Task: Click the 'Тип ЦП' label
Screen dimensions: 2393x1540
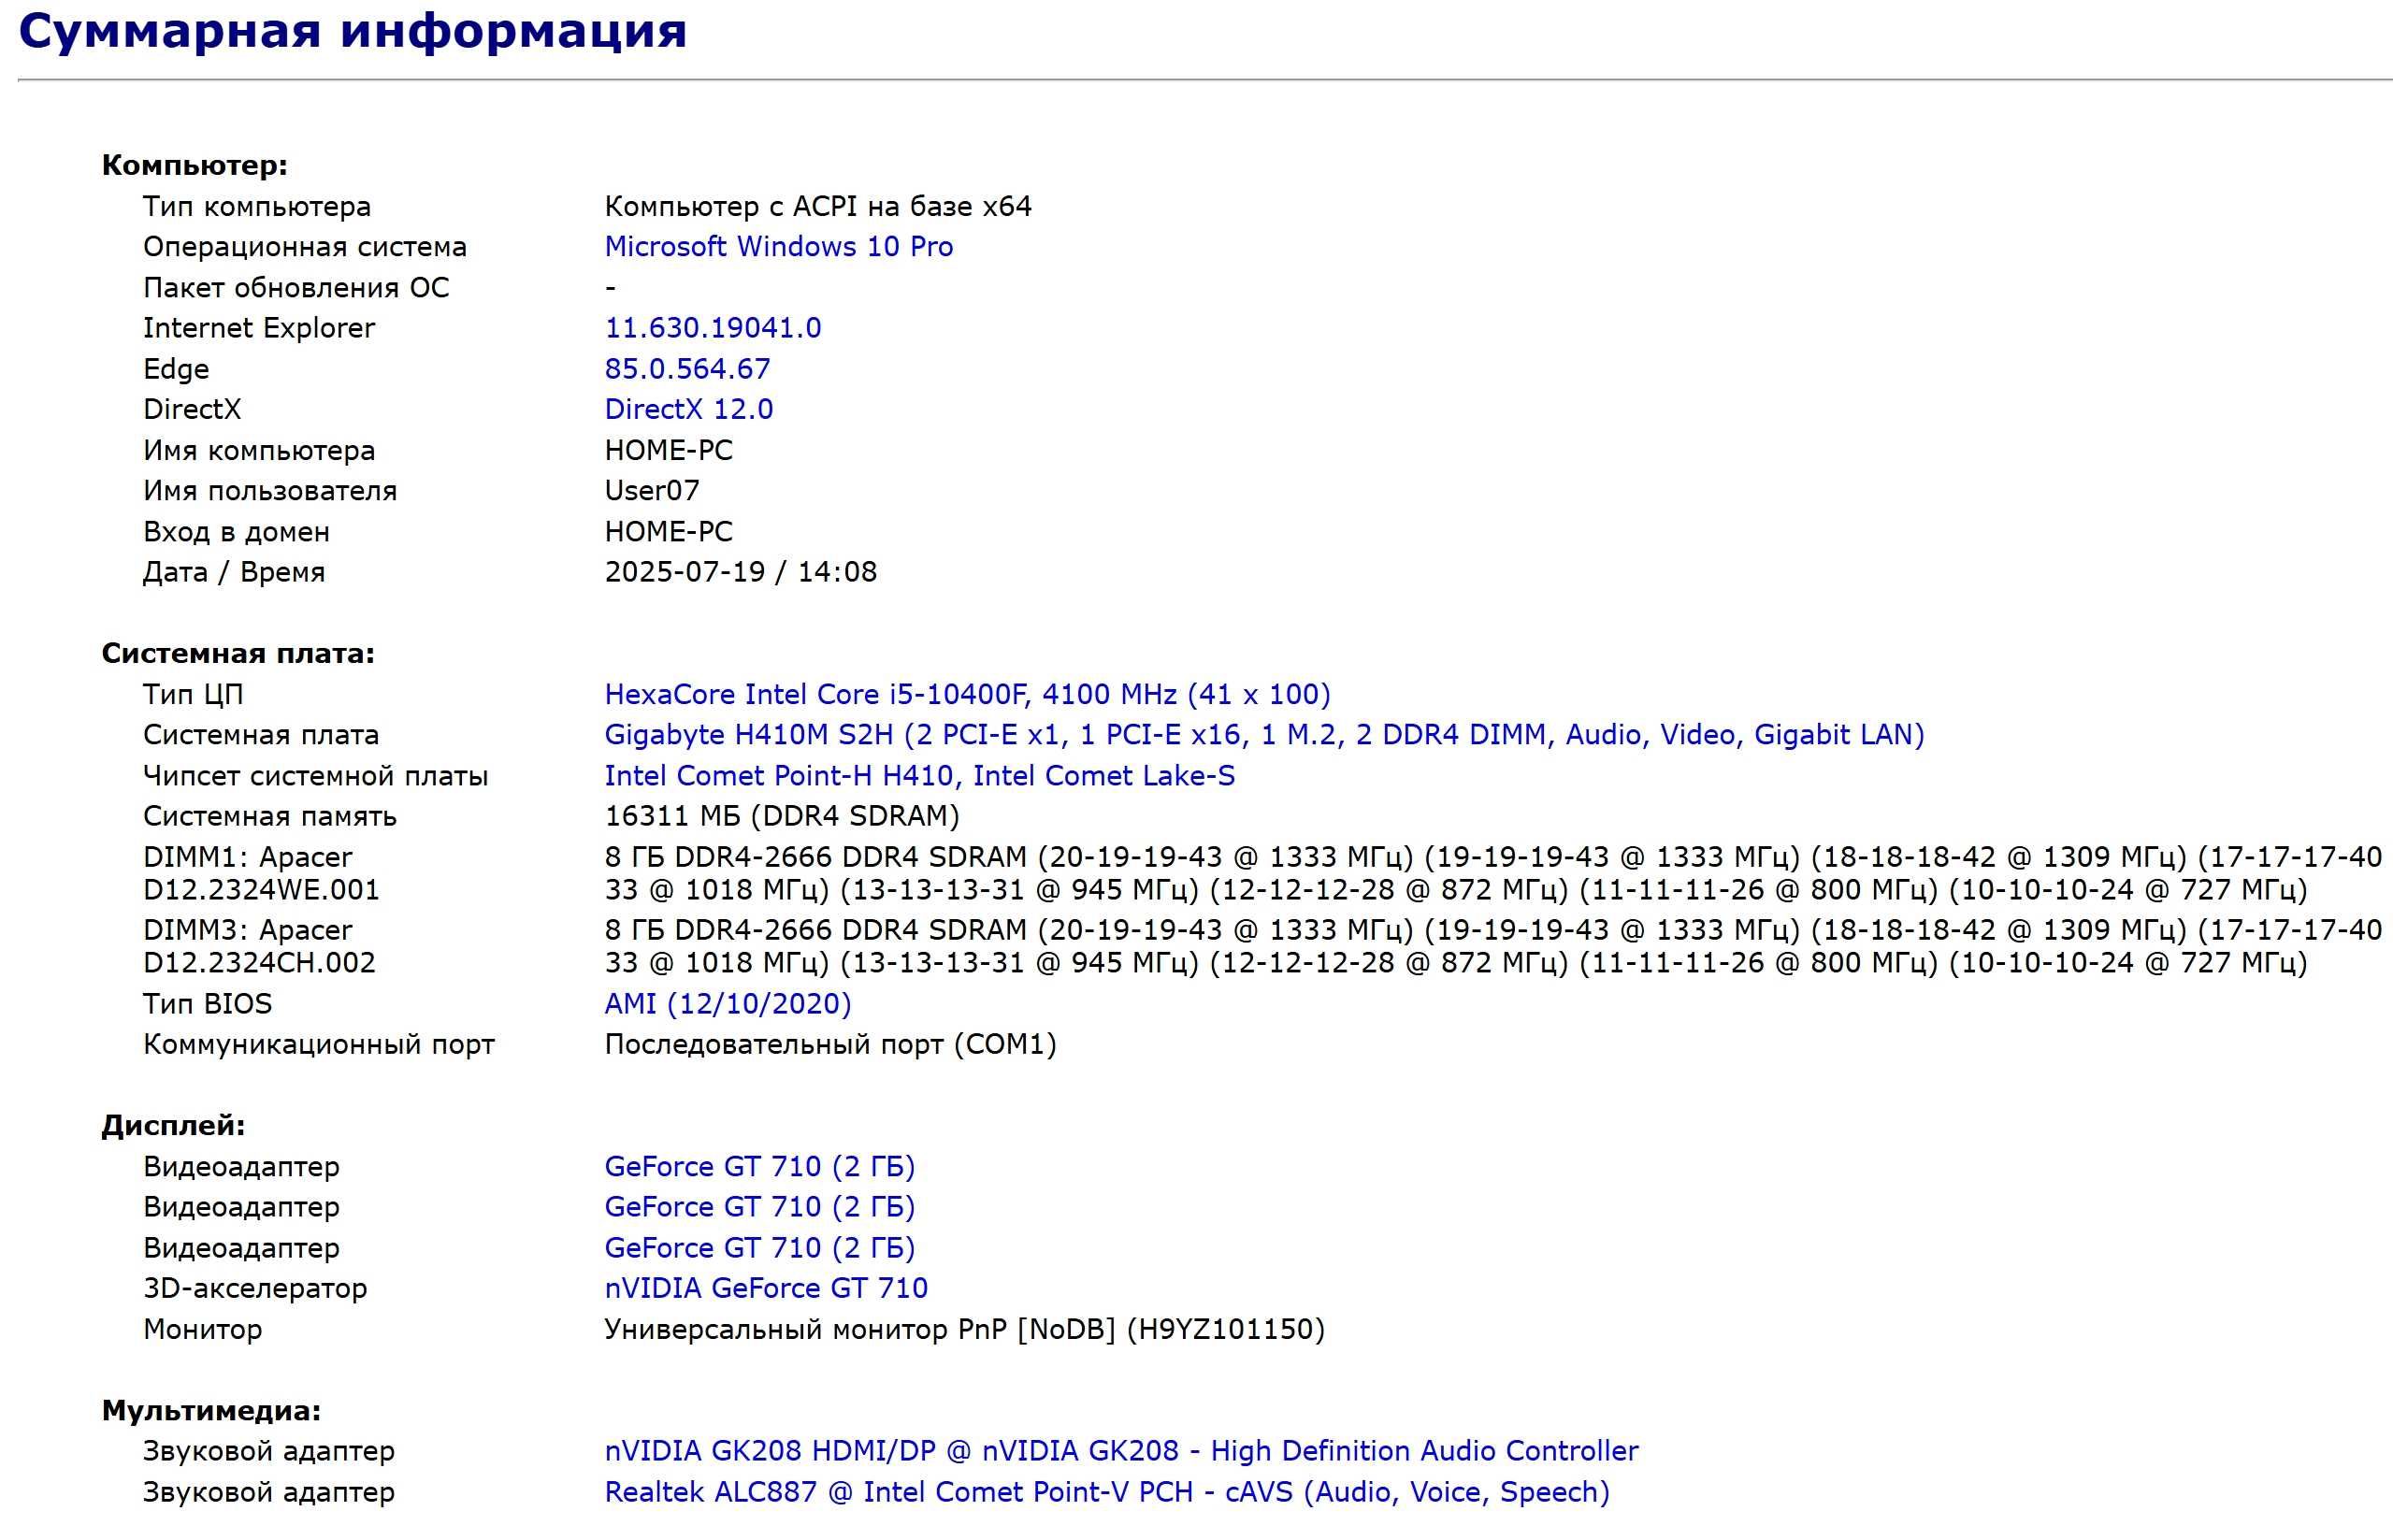Action: pyautogui.click(x=193, y=694)
